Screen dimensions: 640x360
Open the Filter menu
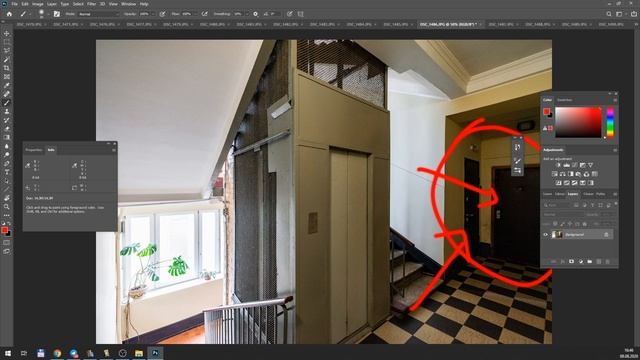tap(91, 4)
